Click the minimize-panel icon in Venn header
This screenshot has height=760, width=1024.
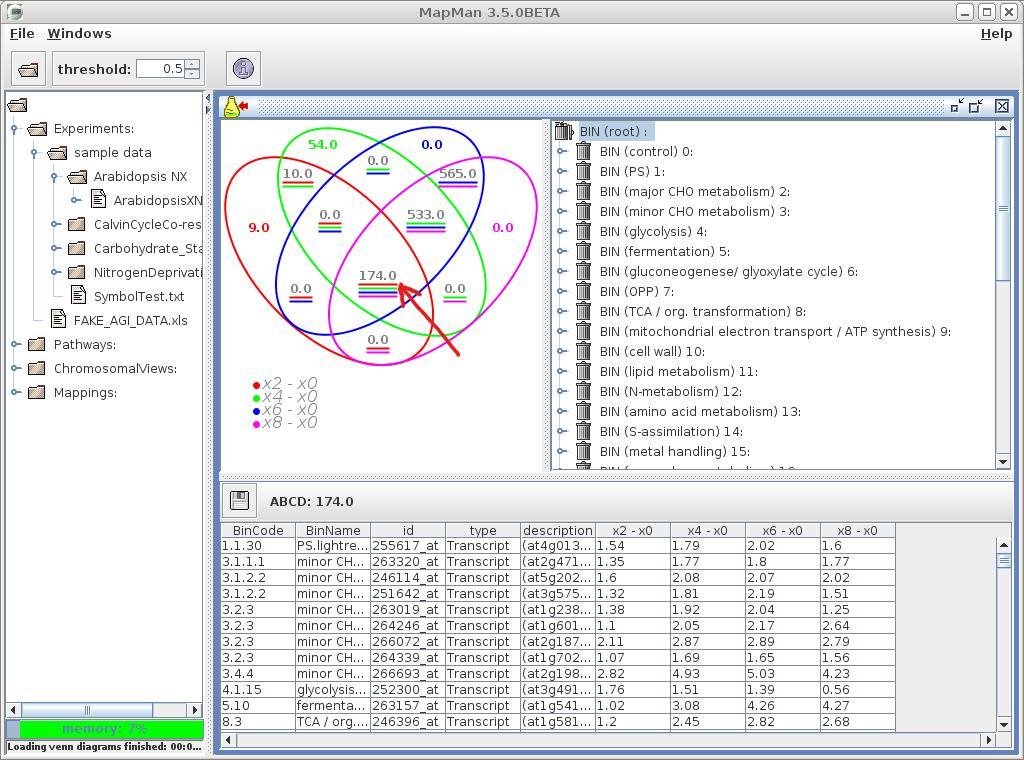point(957,106)
